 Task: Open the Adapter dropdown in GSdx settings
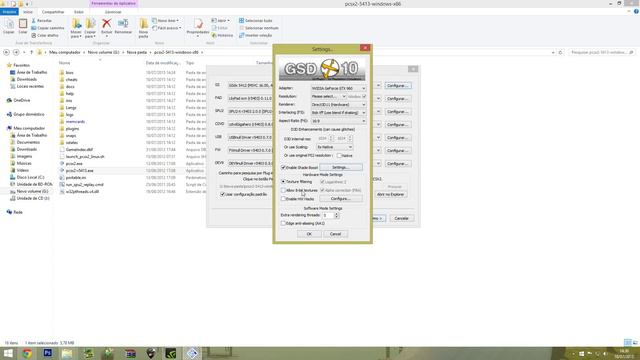click(x=338, y=88)
